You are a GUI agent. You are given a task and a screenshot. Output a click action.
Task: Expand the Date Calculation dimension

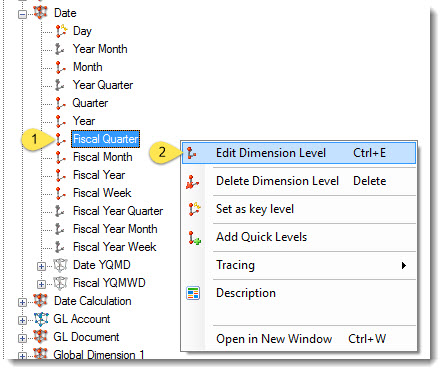(x=22, y=302)
